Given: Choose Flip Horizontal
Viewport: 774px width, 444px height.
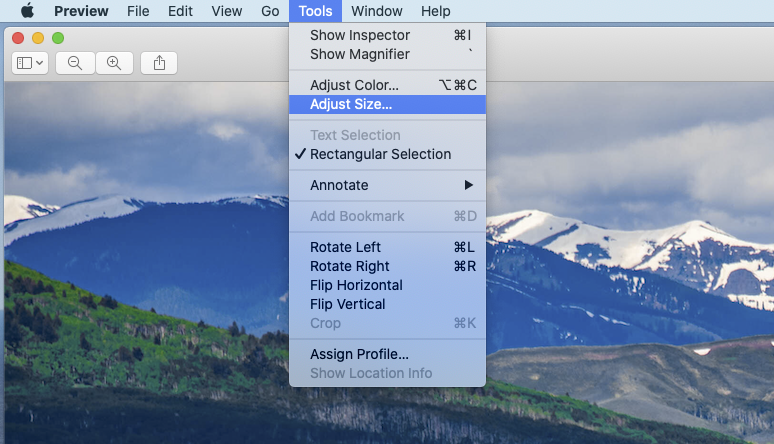Looking at the screenshot, I should click(x=387, y=285).
